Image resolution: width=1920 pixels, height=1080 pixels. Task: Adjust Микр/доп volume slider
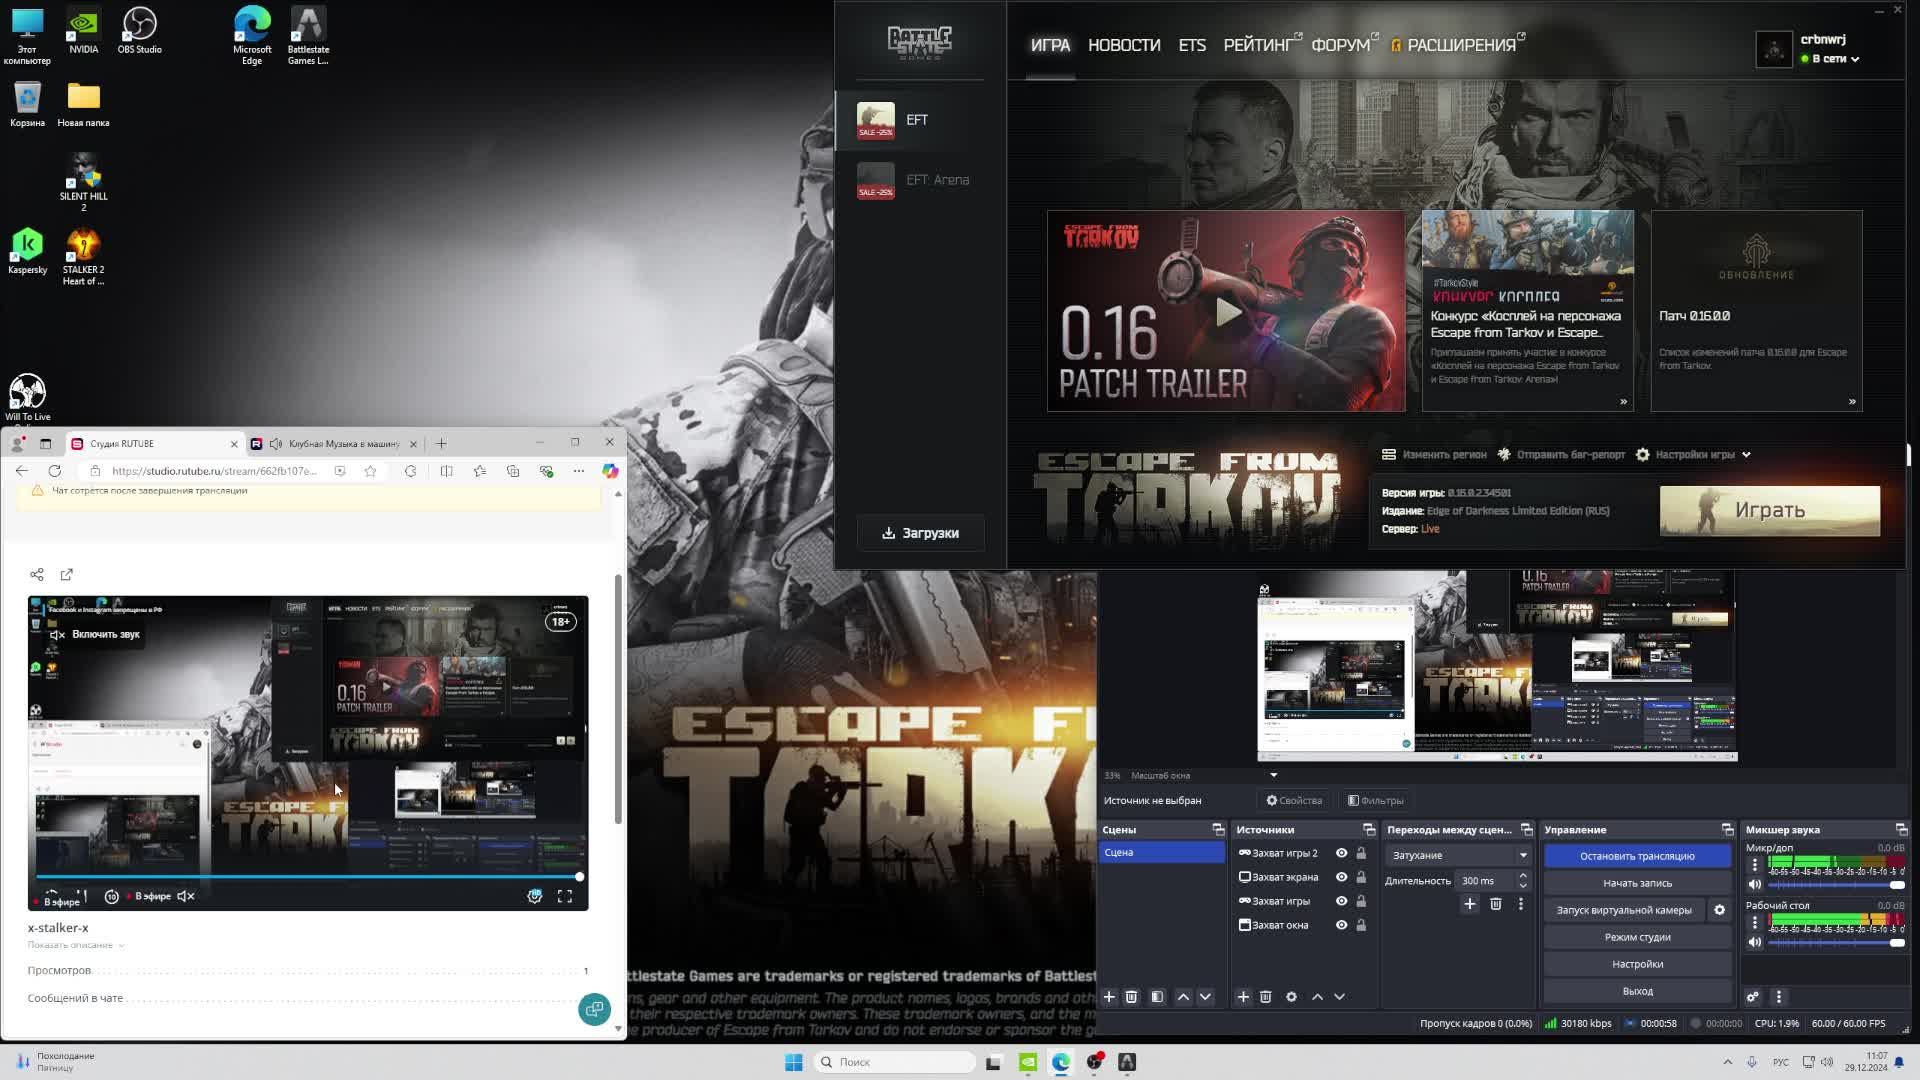pyautogui.click(x=1836, y=884)
